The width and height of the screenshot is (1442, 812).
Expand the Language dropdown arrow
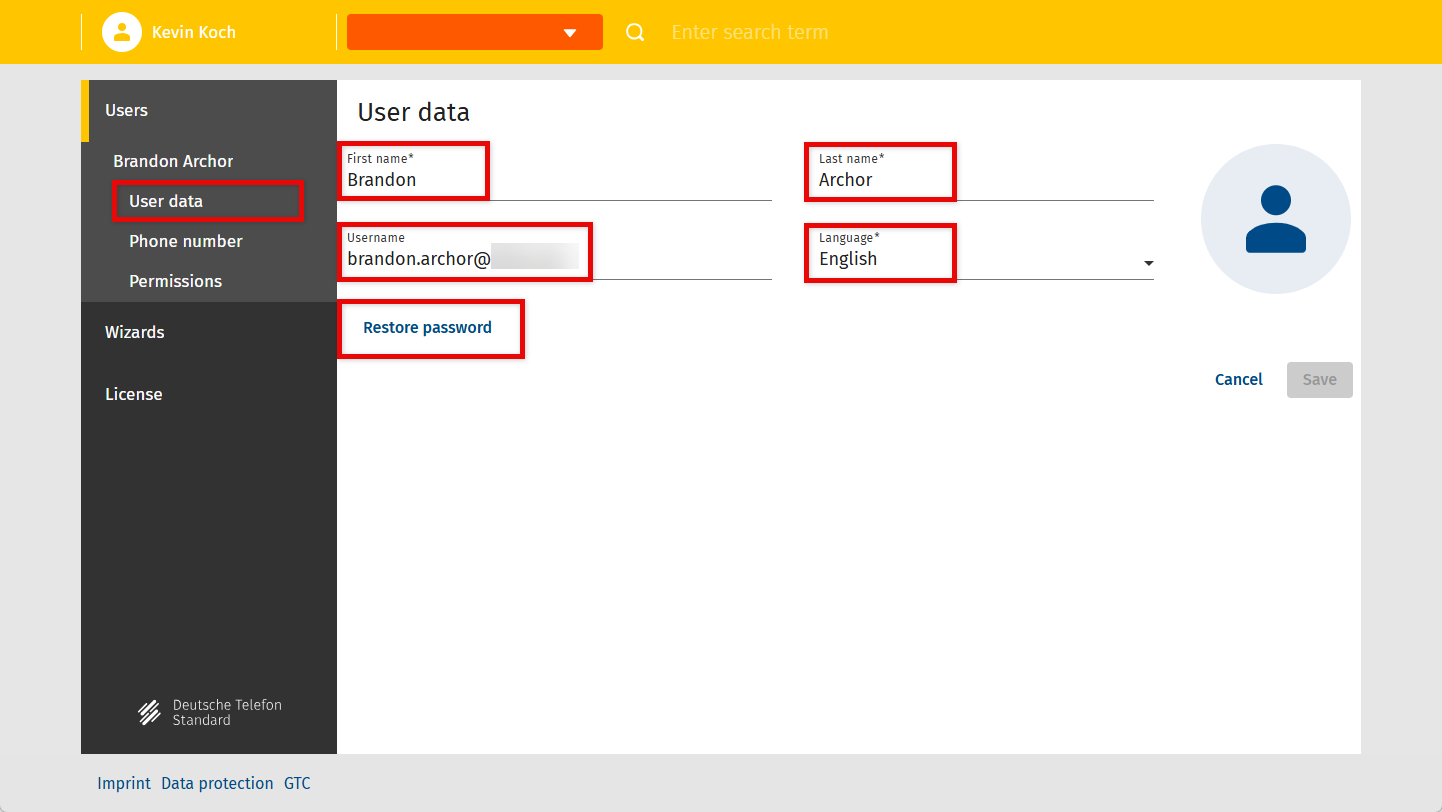tap(1148, 263)
